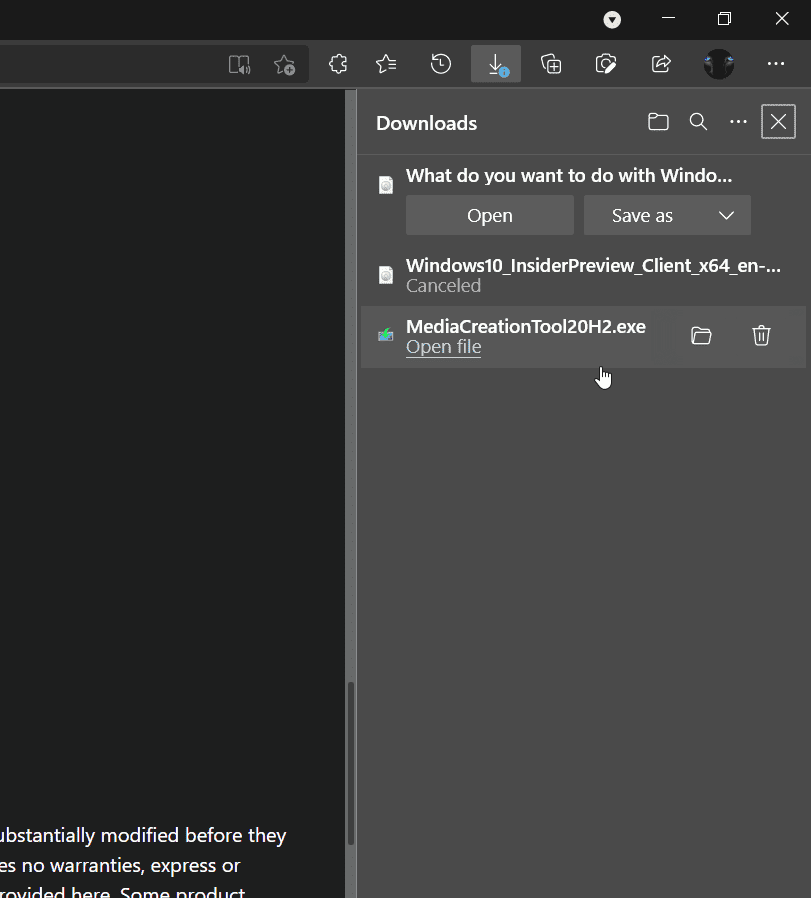Search downloads with magnifier icon
The image size is (811, 898).
(x=699, y=122)
